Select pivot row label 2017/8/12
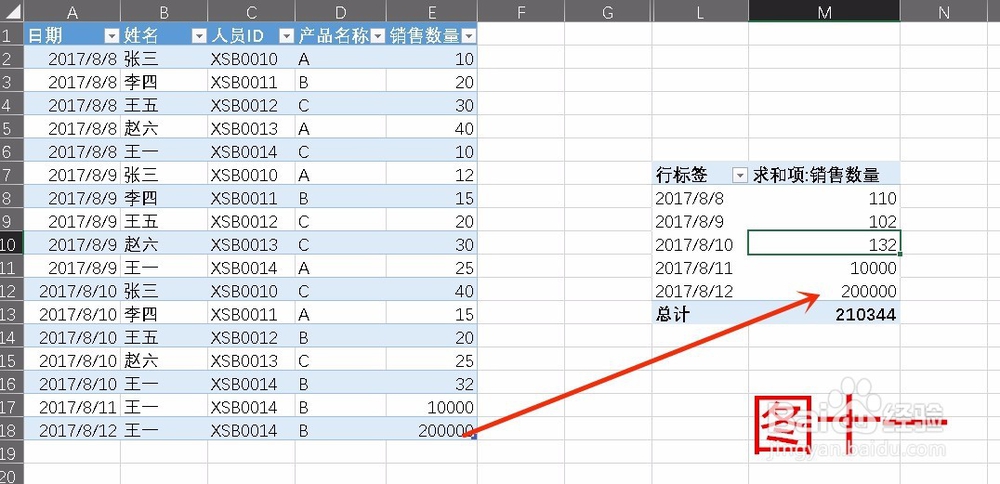The height and width of the screenshot is (484, 1000). [700, 291]
